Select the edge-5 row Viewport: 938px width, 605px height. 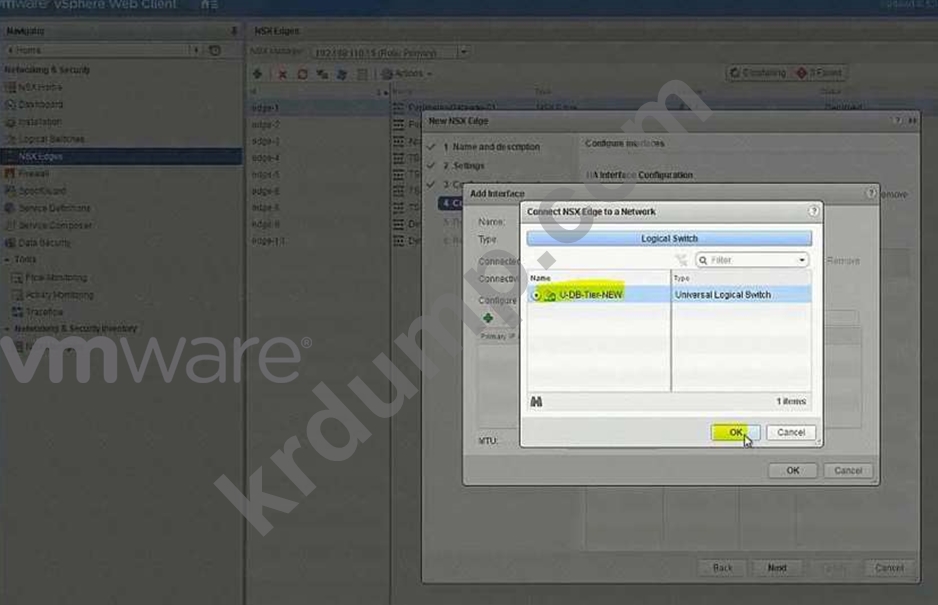pyautogui.click(x=319, y=175)
